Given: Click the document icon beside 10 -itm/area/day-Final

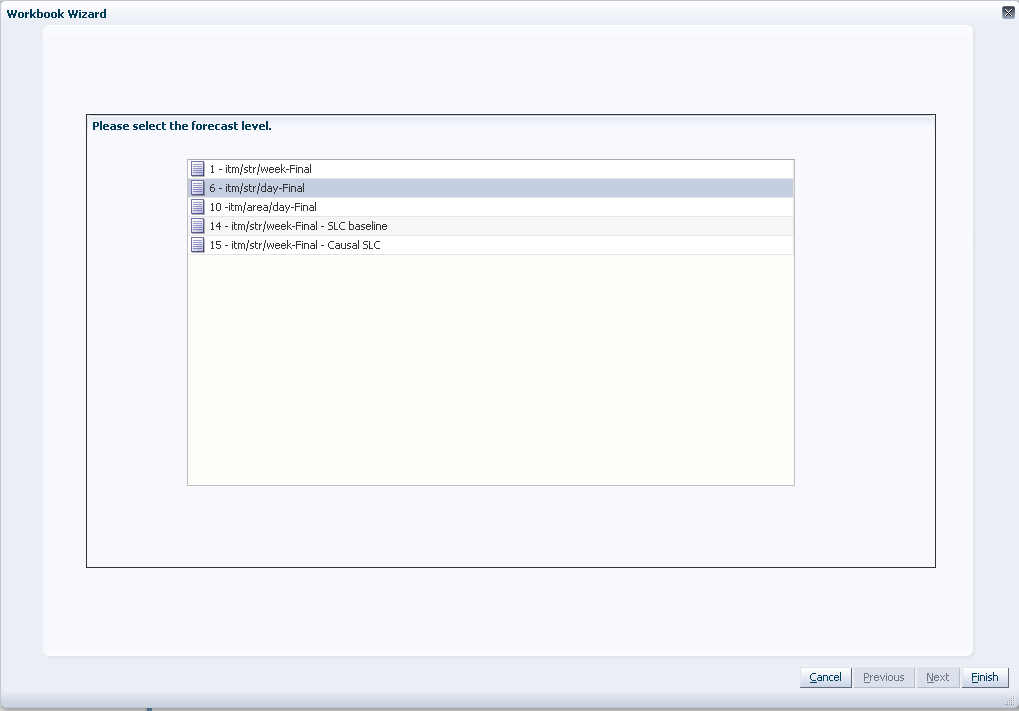Looking at the screenshot, I should tap(198, 207).
